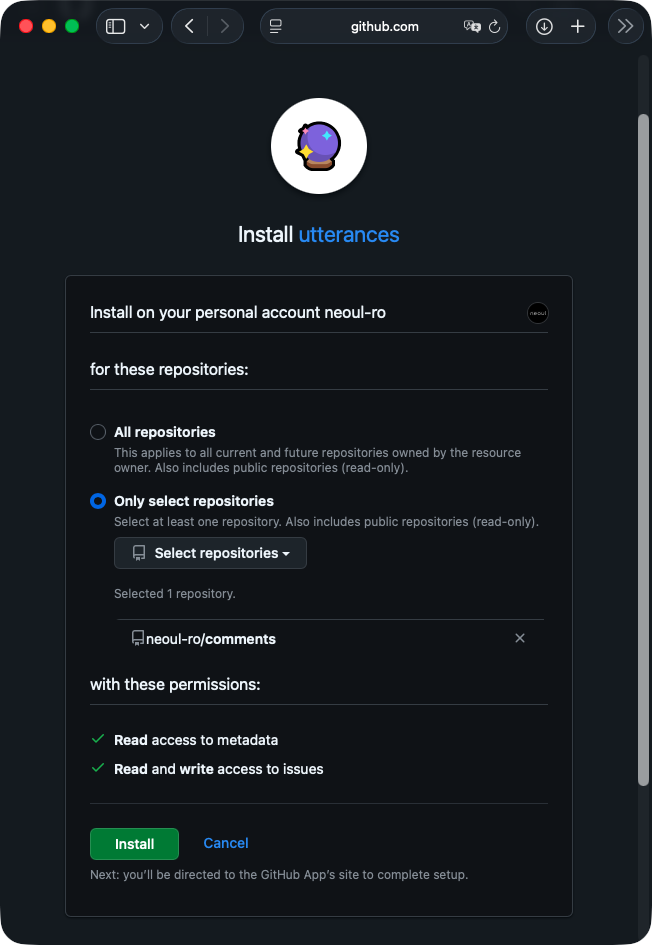Screen dimensions: 652x945
Task: Expand the Select repositories dropdown
Action: [x=210, y=553]
